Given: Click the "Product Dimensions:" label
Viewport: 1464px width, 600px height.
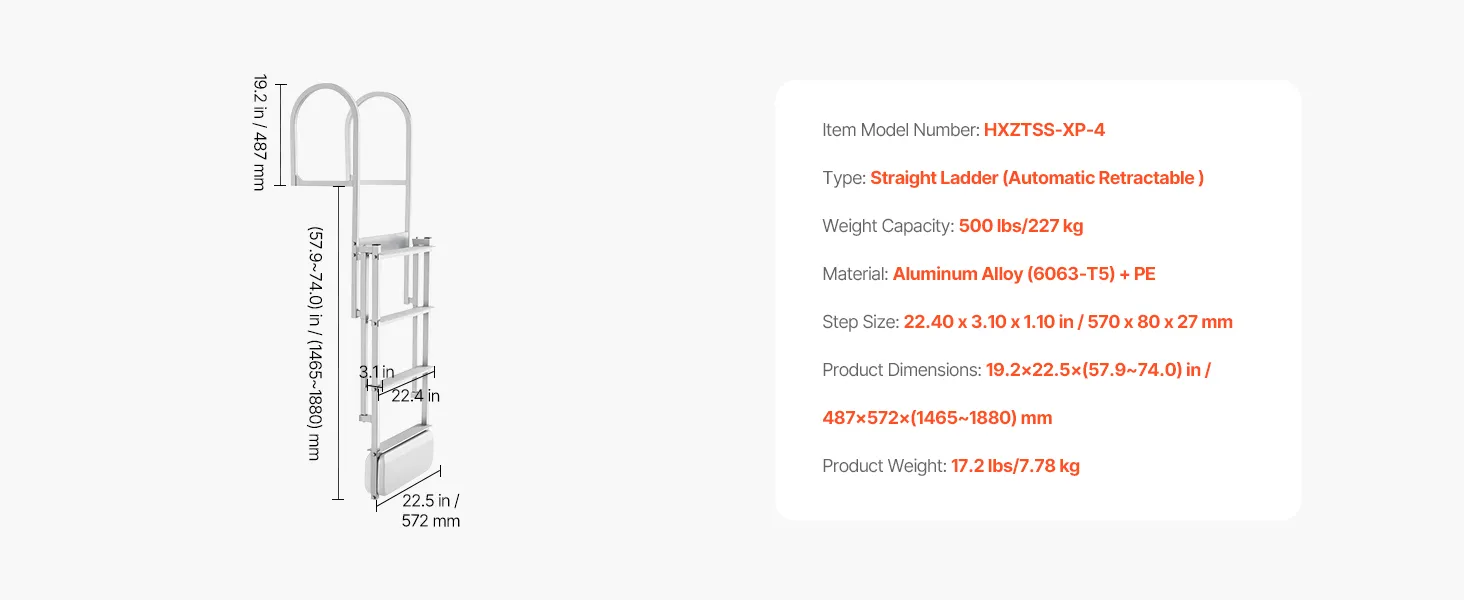Looking at the screenshot, I should tap(901, 370).
